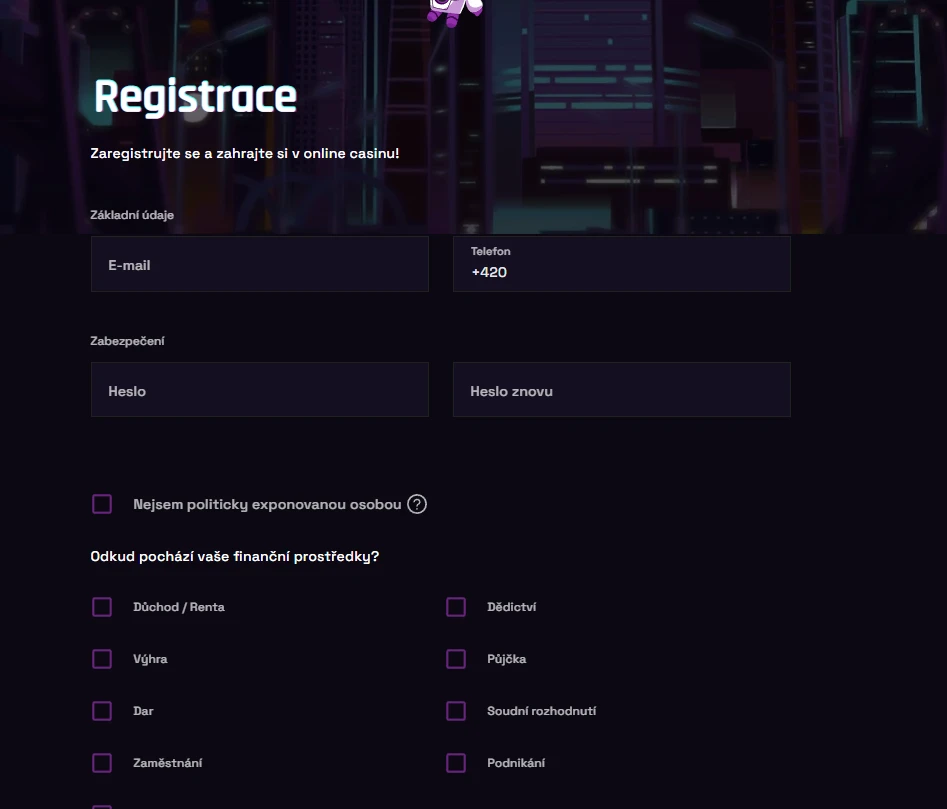Select the Heslo password field
Viewport: 947px width, 809px height.
259,390
